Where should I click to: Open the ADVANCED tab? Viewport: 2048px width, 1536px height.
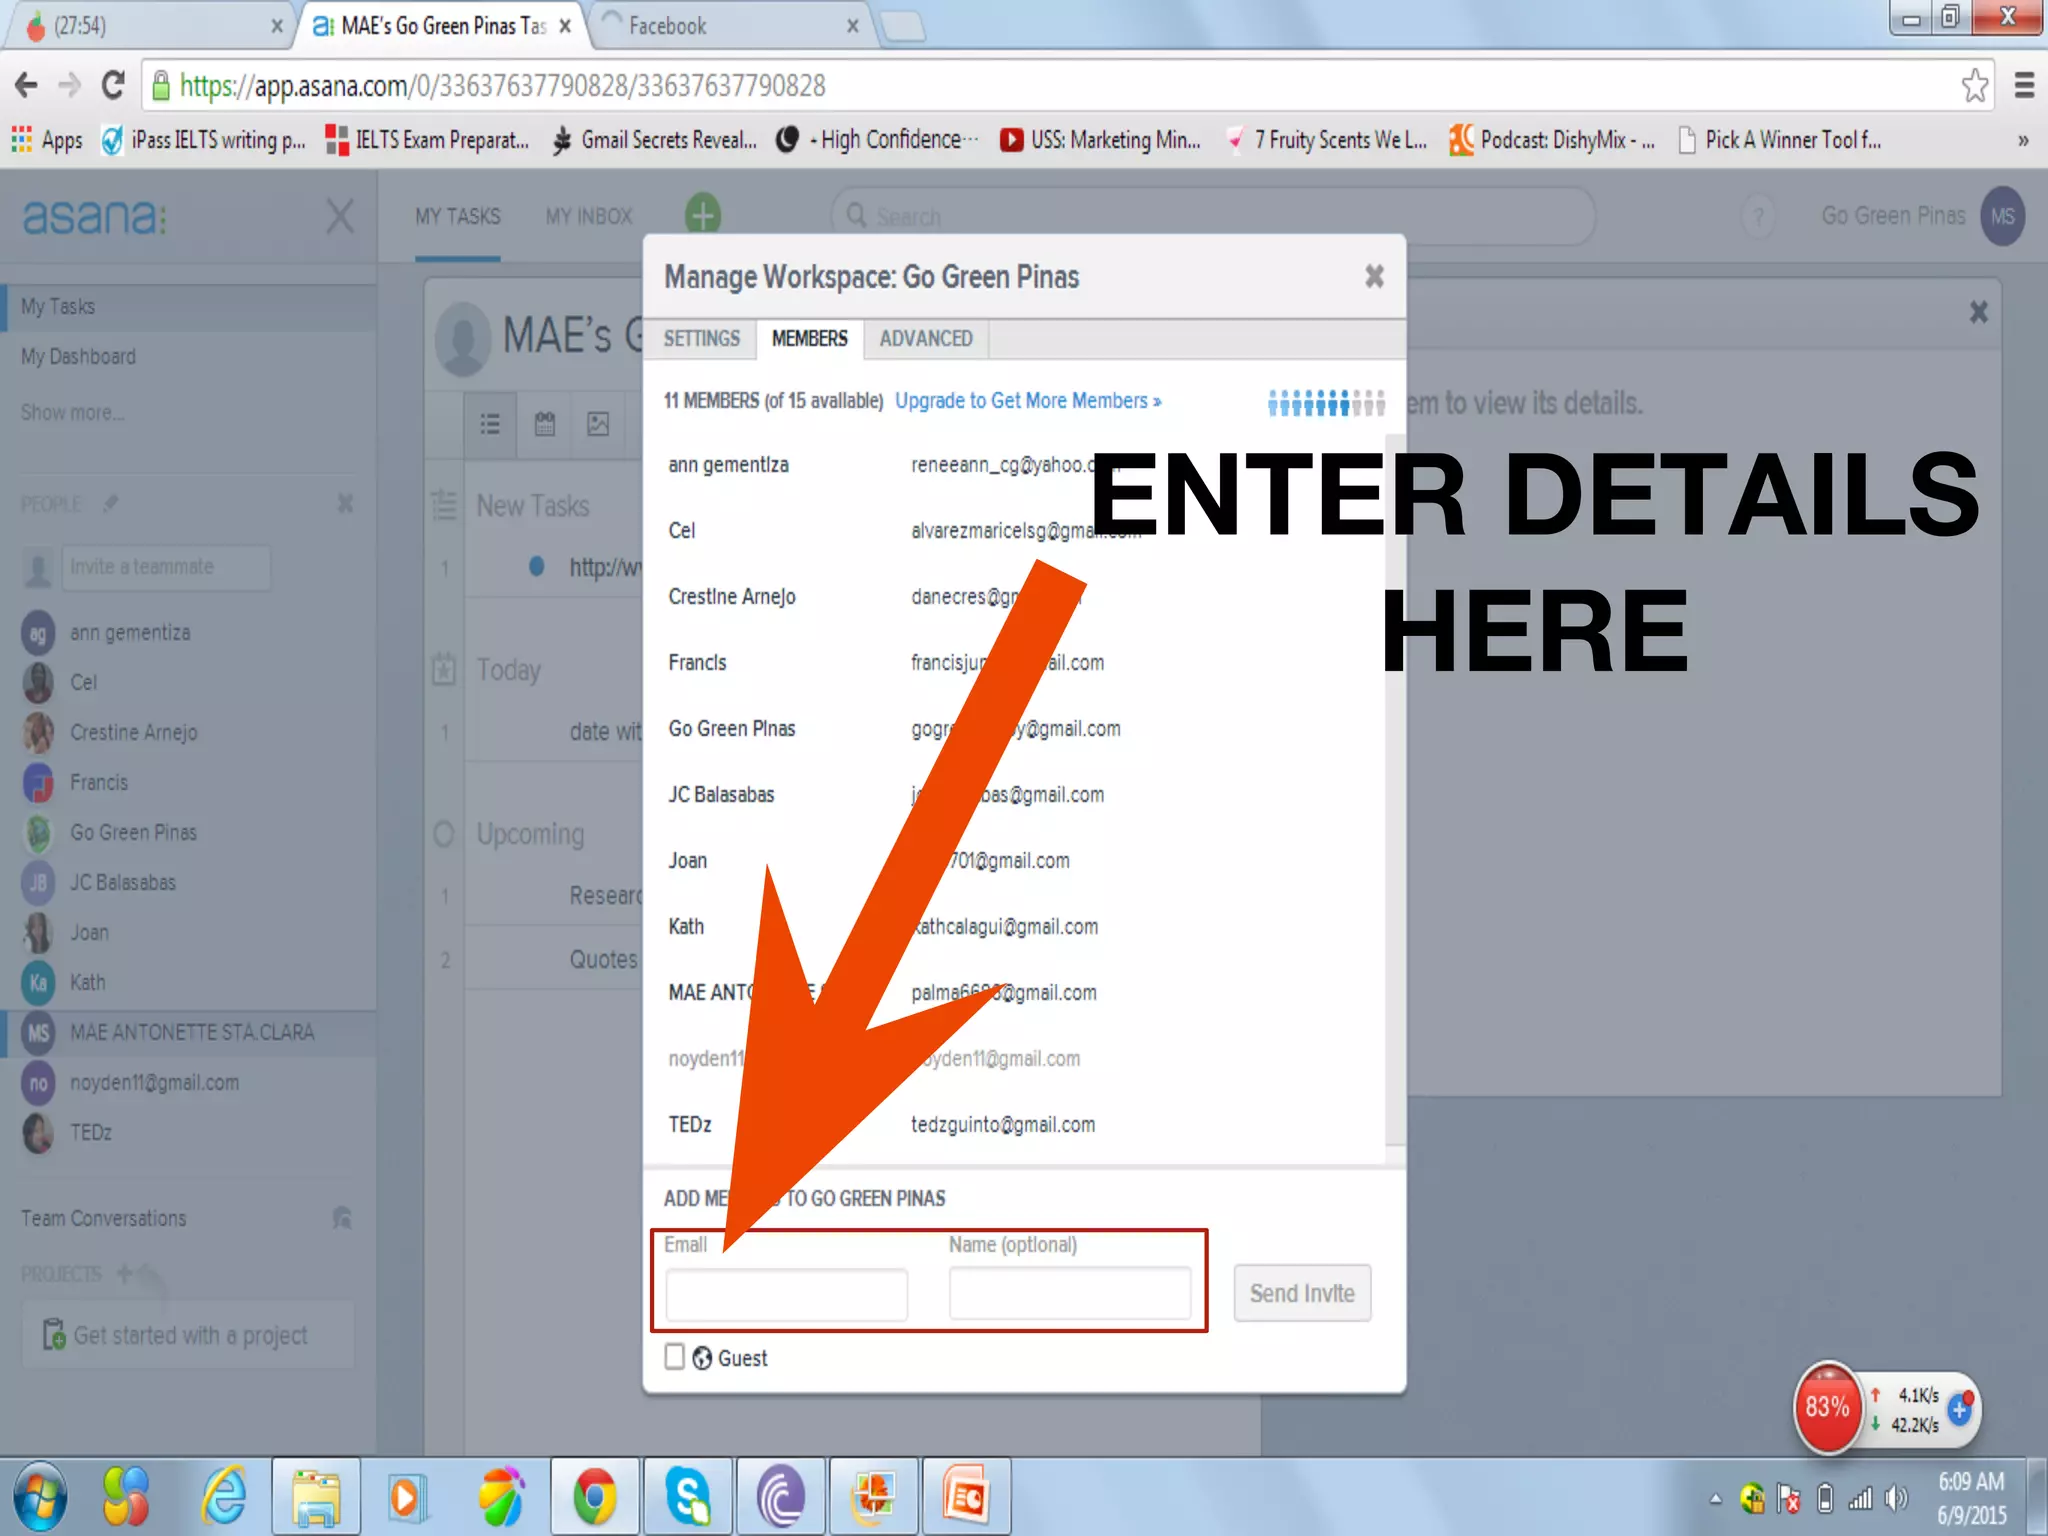[x=926, y=339]
